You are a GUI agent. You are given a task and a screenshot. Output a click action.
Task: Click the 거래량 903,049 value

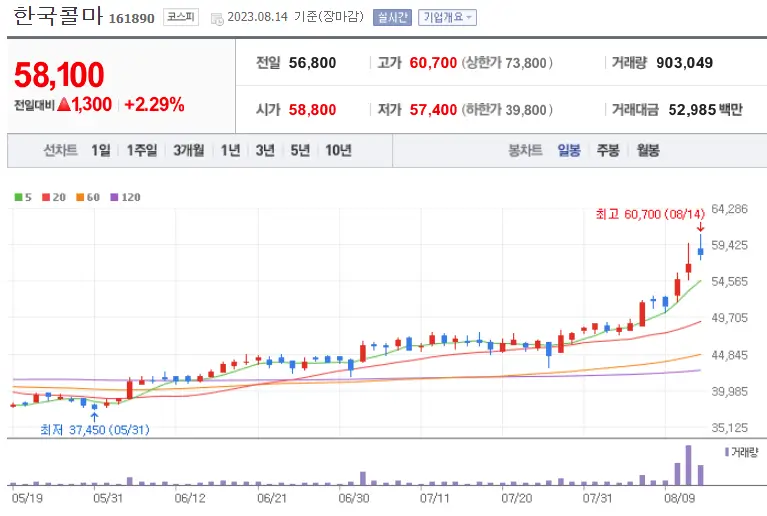point(684,63)
